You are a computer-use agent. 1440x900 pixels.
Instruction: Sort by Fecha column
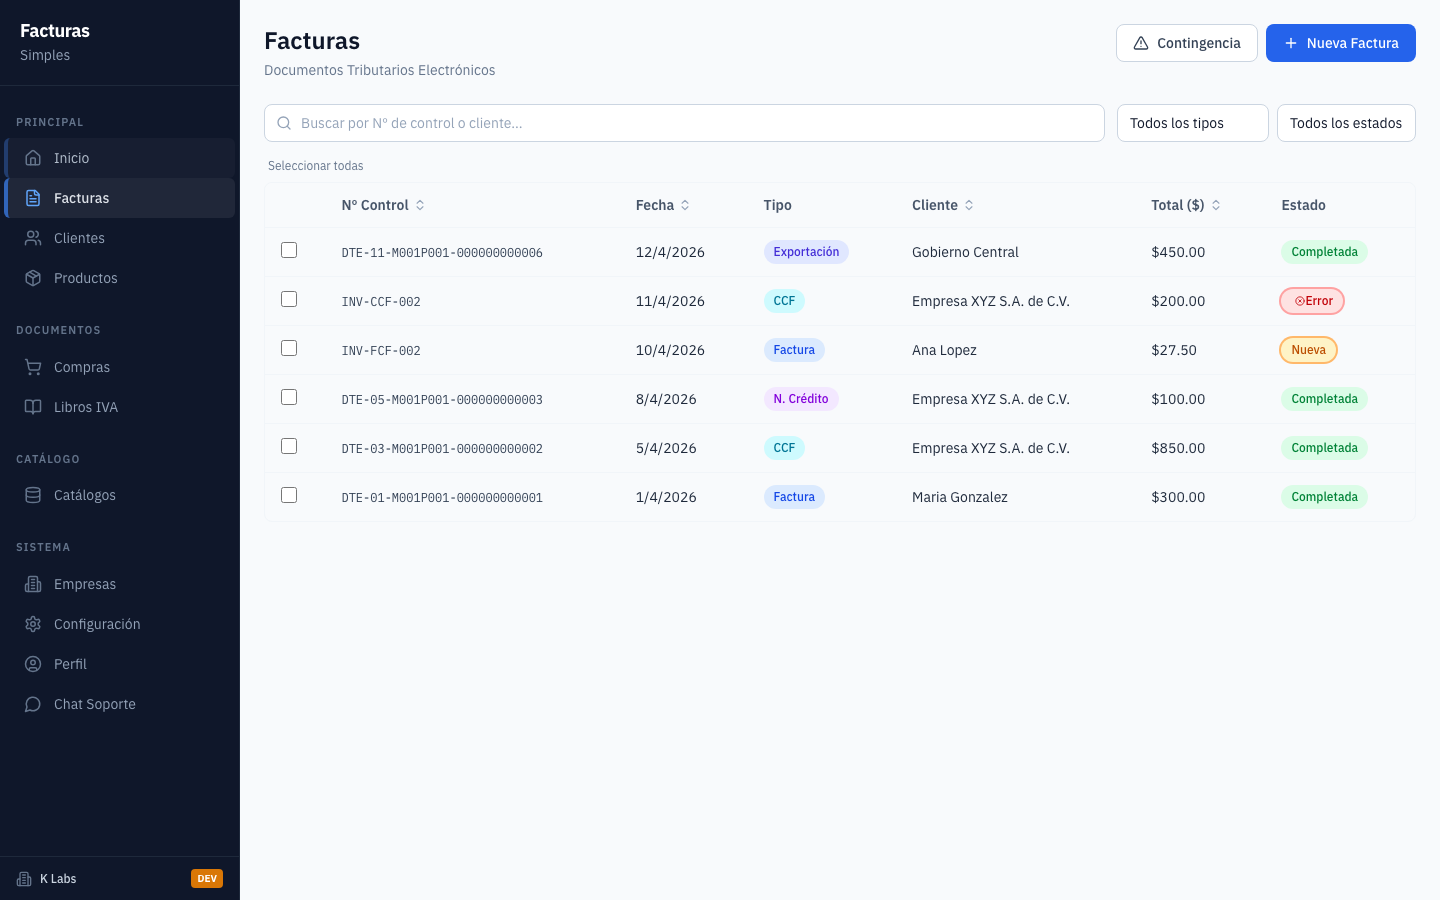663,205
